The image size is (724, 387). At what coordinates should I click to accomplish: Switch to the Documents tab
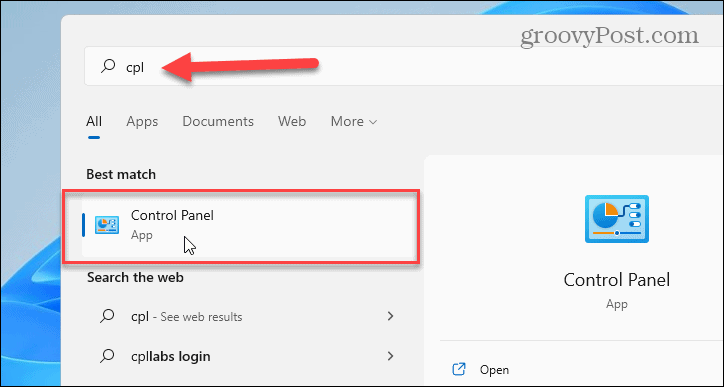[x=218, y=121]
